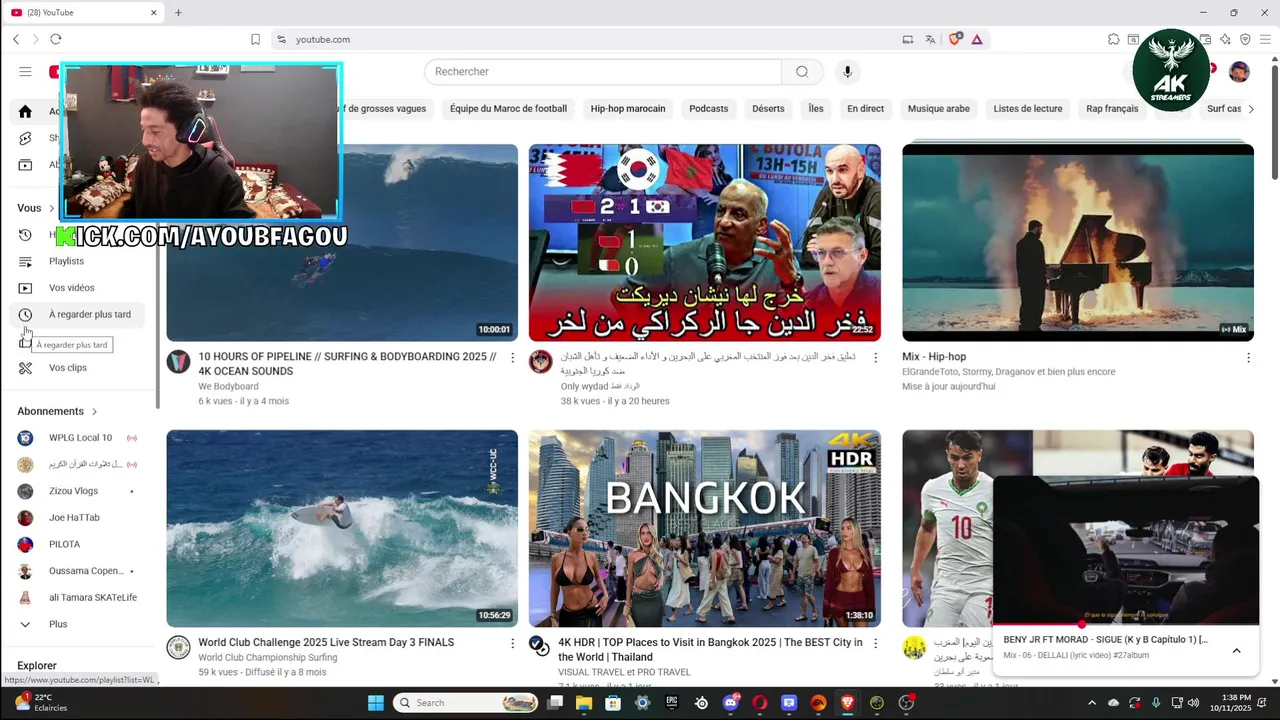
Task: Show more category chips with right arrow
Action: click(x=1250, y=109)
